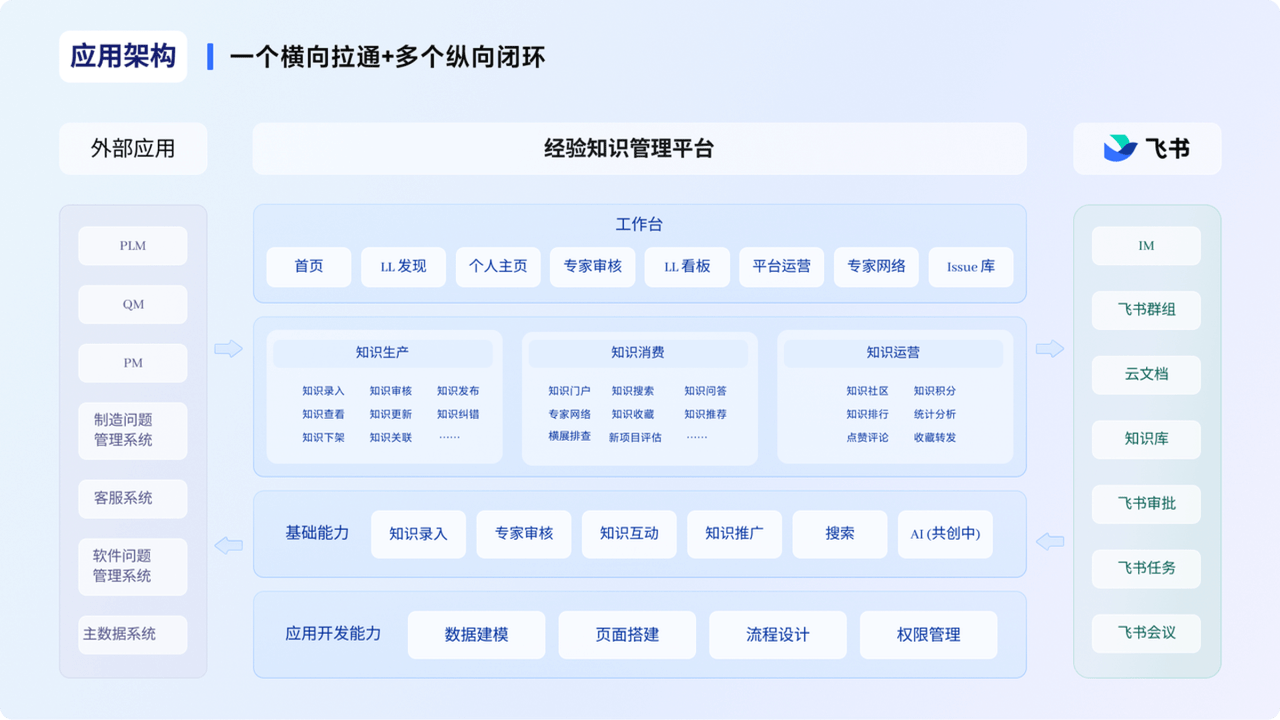Click the 知识消费 panel header
Image resolution: width=1280 pixels, height=720 pixels.
pyautogui.click(x=638, y=353)
